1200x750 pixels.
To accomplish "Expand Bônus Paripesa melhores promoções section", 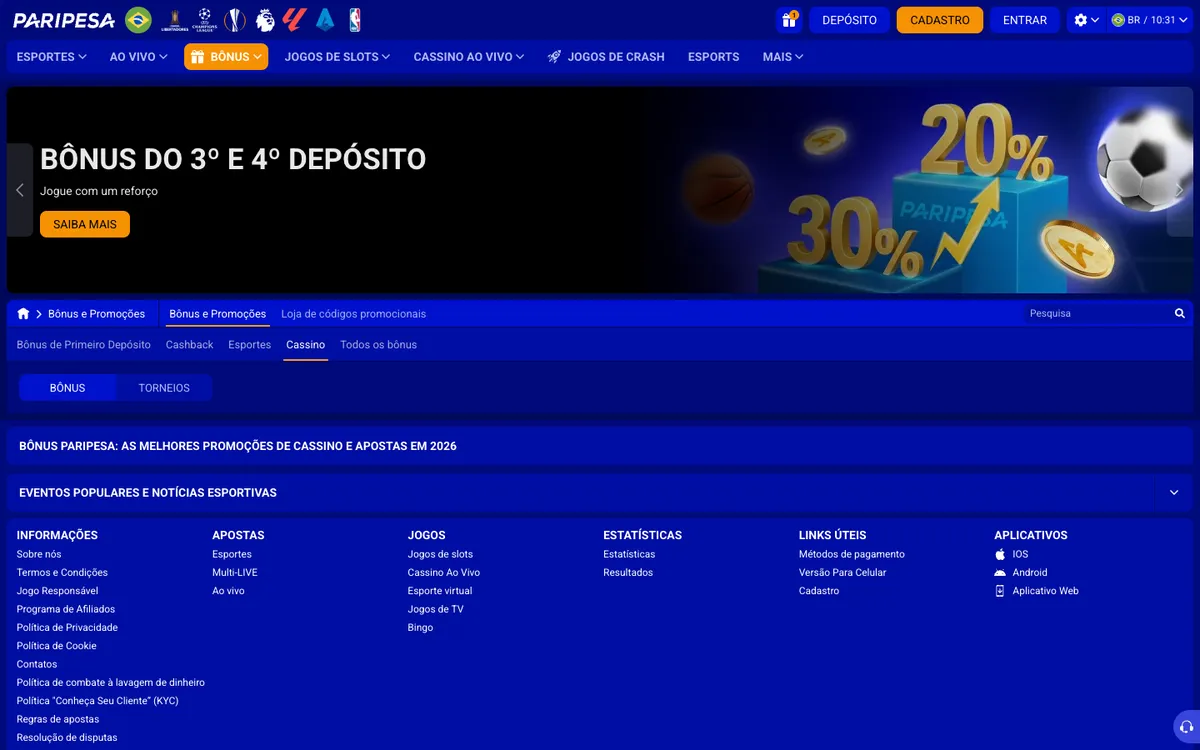I will 600,446.
